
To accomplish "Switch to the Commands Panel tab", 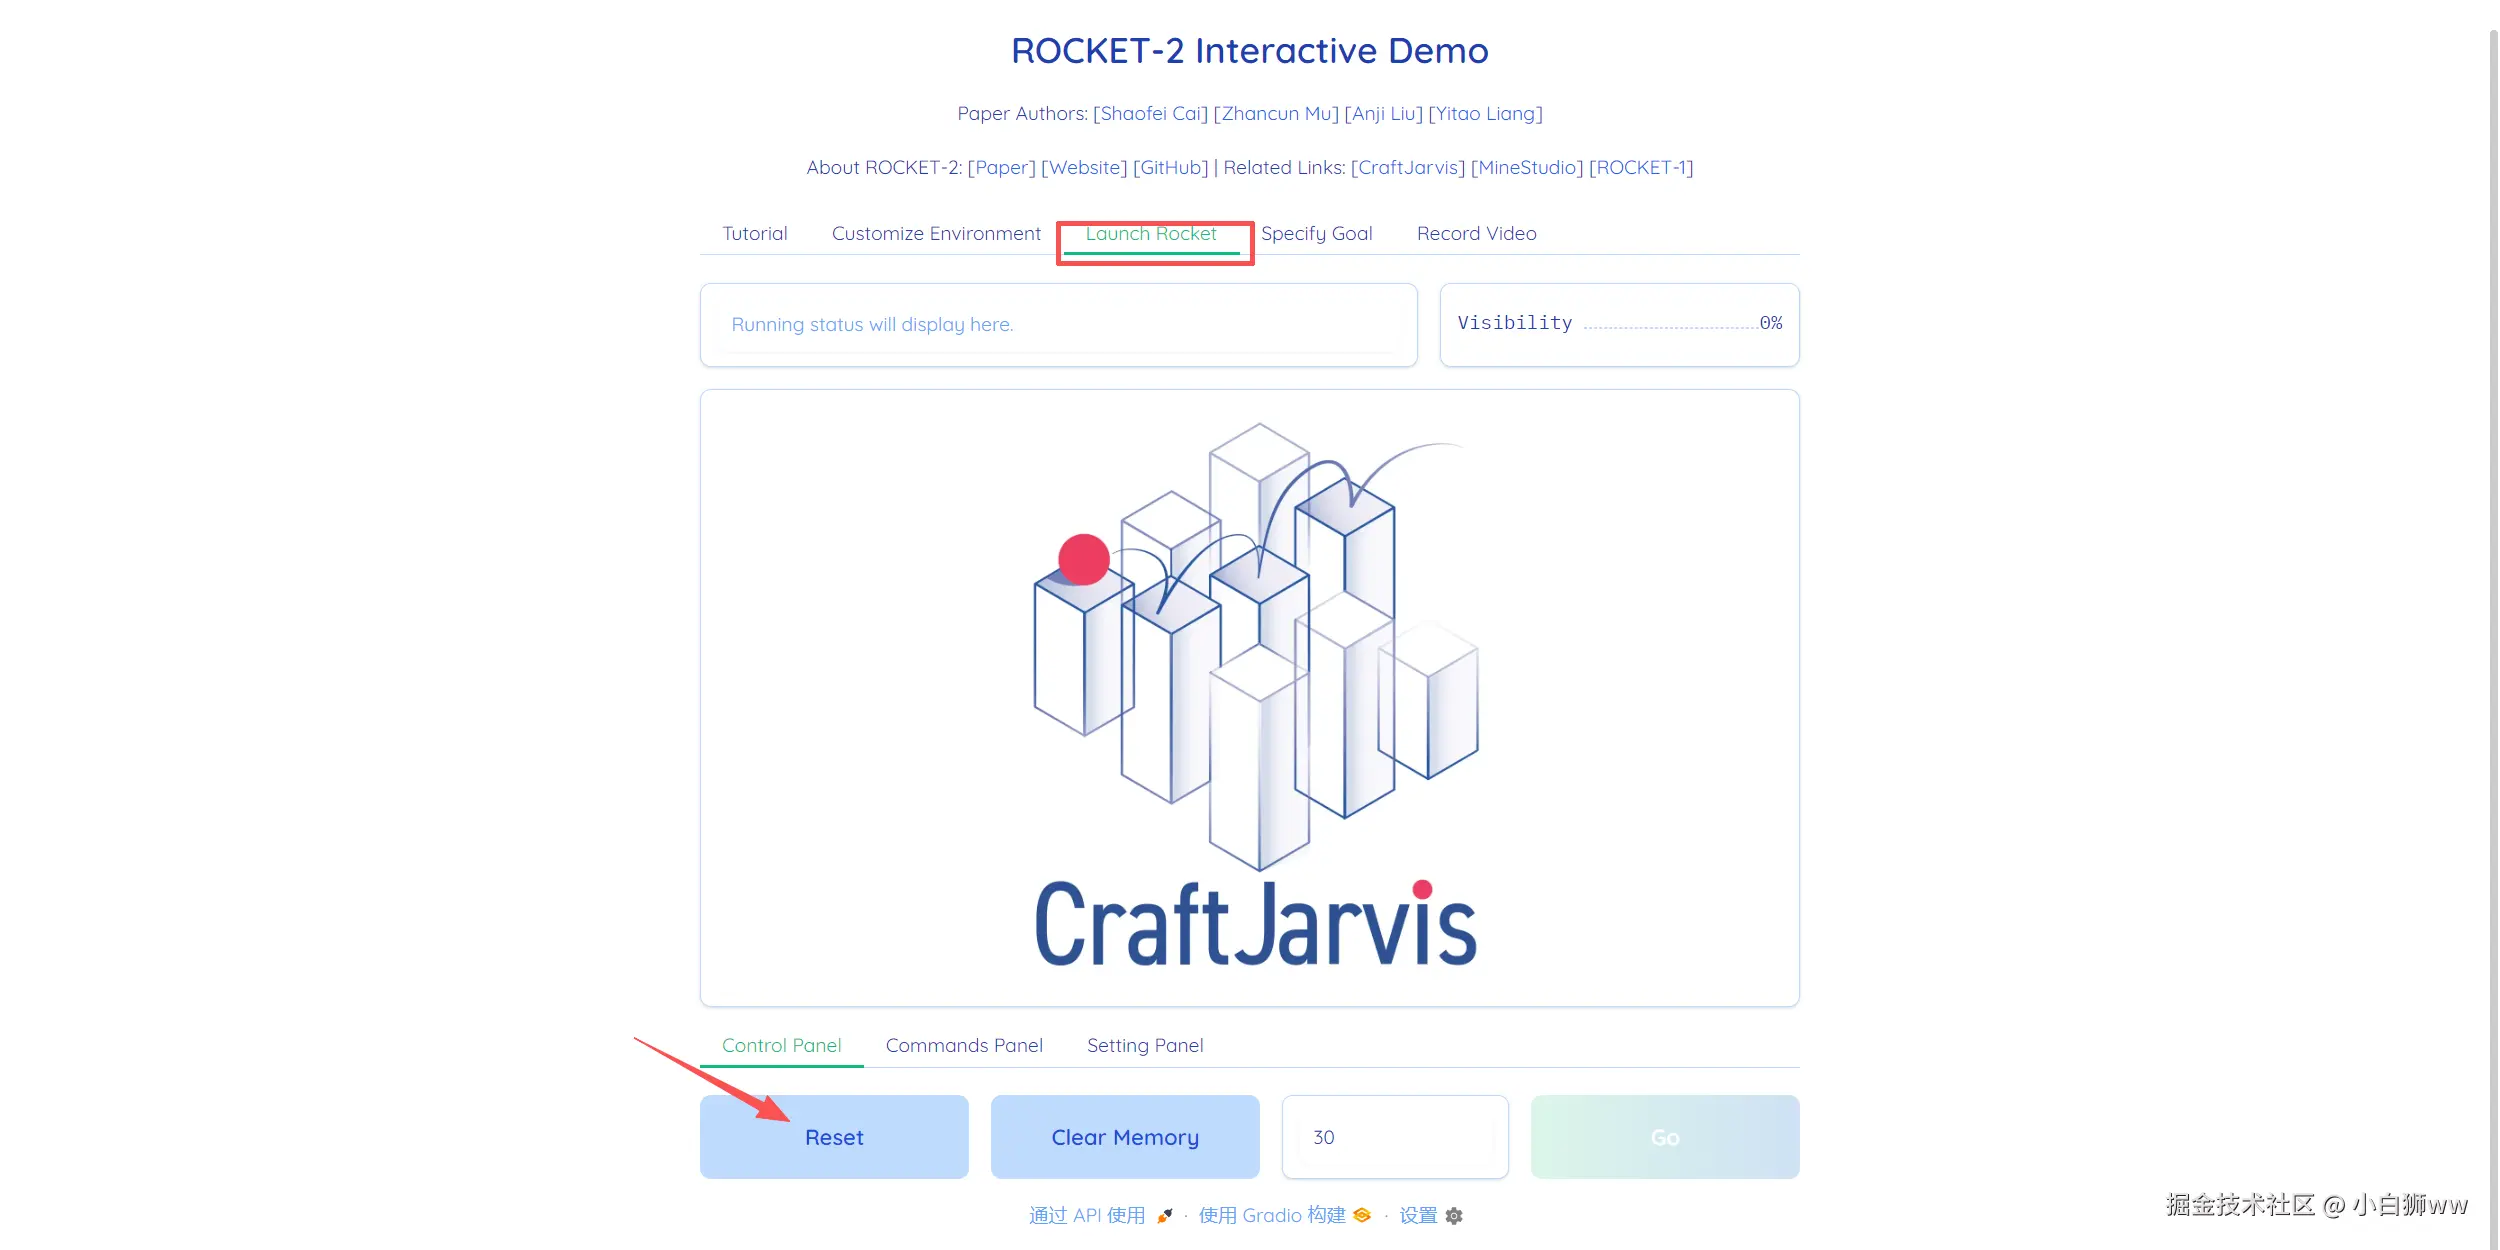I will tap(964, 1045).
